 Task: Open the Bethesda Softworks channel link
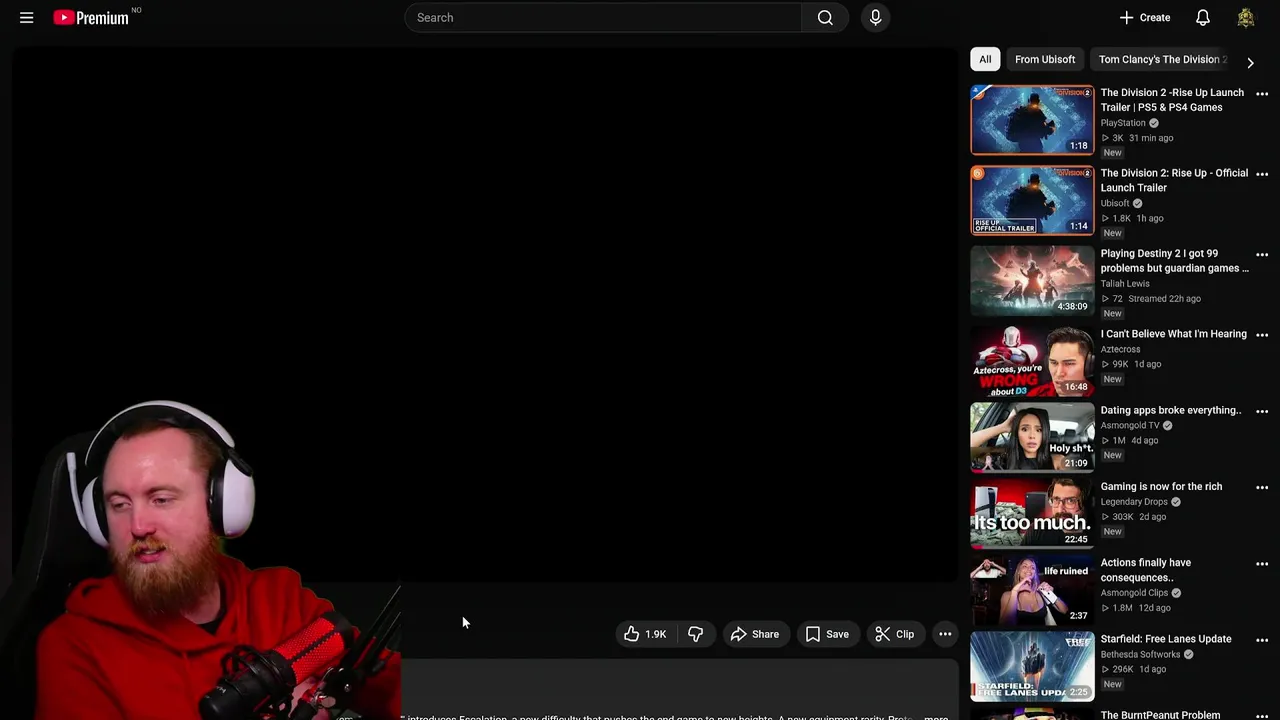1140,654
